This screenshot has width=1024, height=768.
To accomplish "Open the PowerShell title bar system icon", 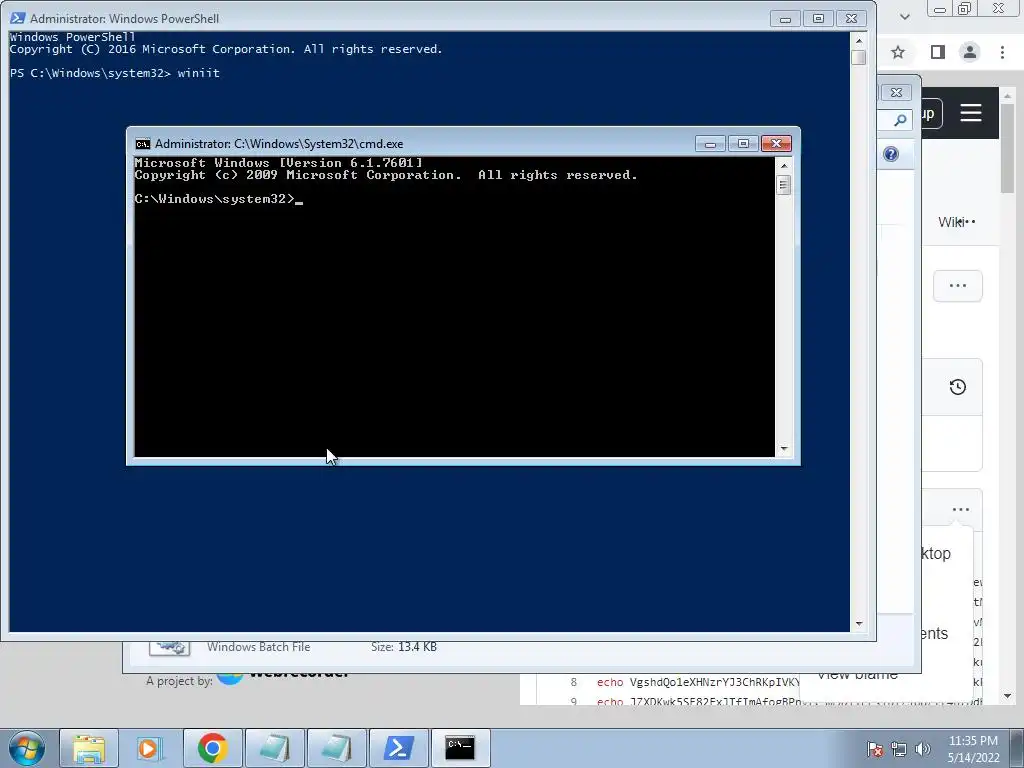I will coord(18,18).
